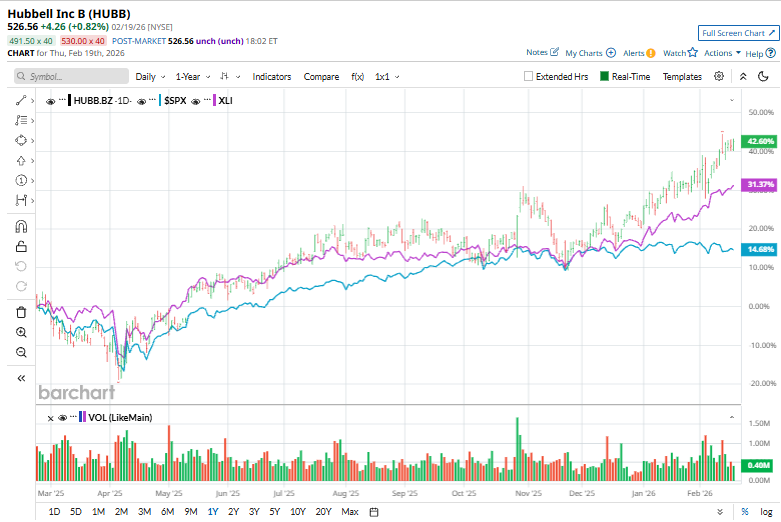Click the purple XLI color swatch
Screen dimensions: 781x522
[x=214, y=101]
